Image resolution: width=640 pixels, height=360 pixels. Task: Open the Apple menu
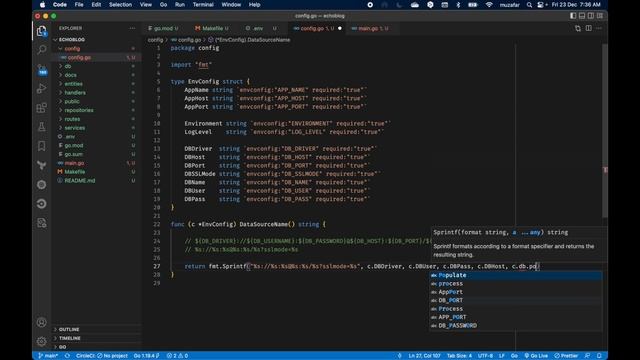[42, 5]
